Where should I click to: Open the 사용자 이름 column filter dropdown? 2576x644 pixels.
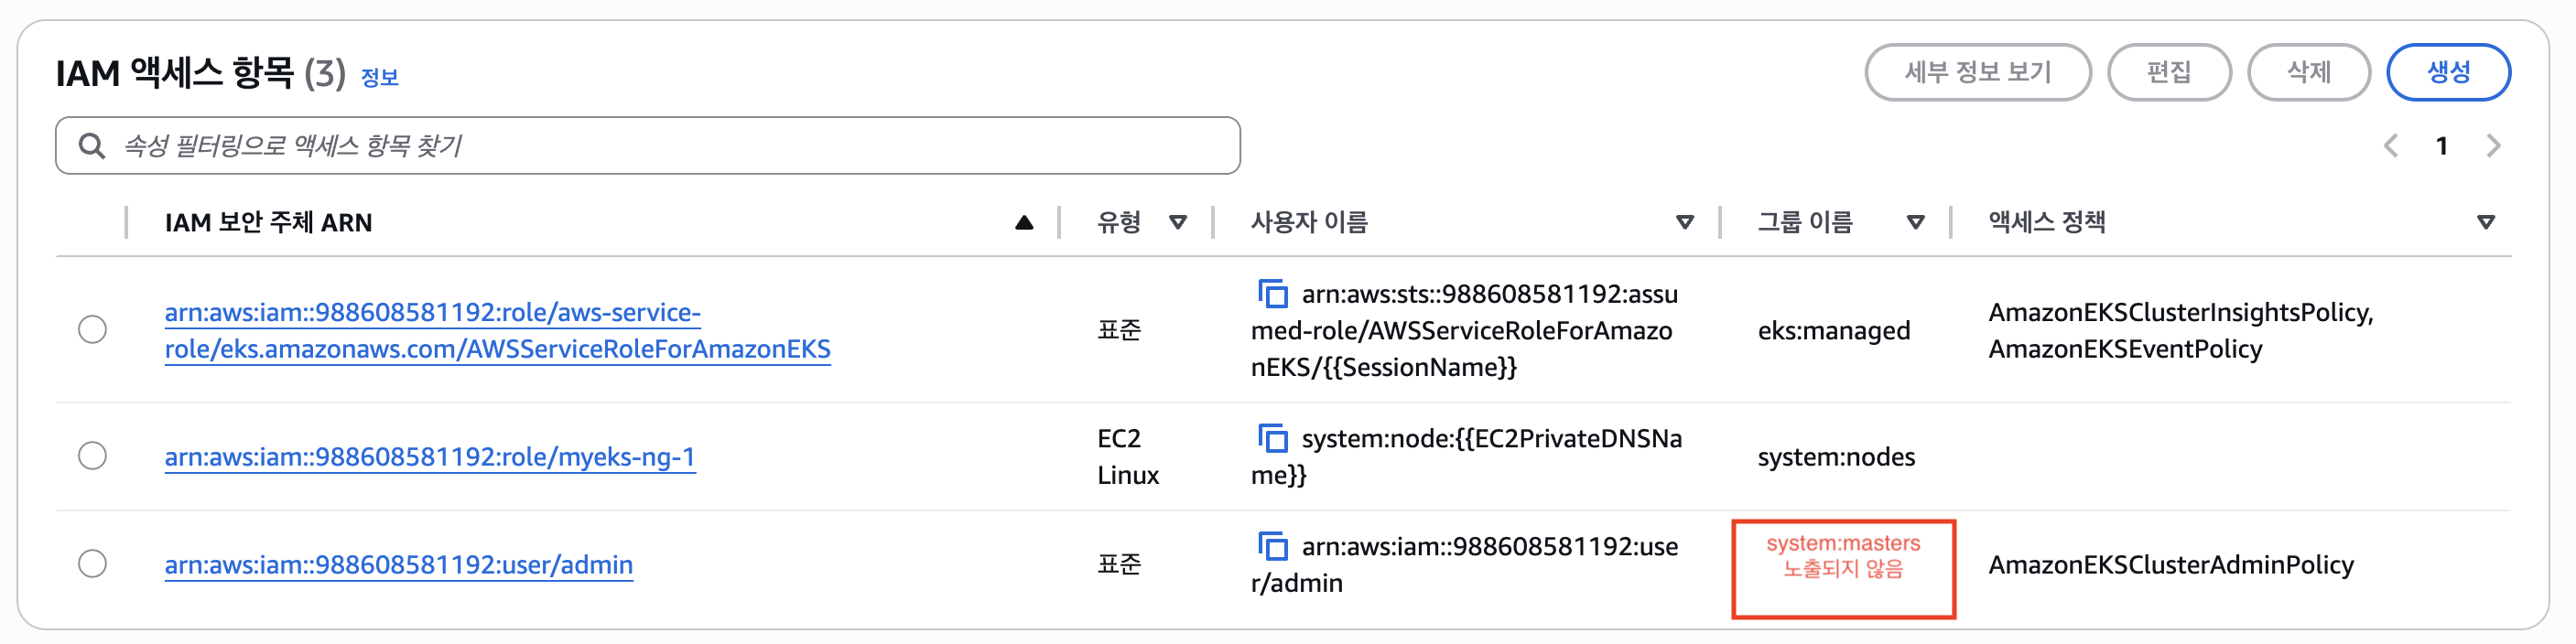click(1687, 222)
